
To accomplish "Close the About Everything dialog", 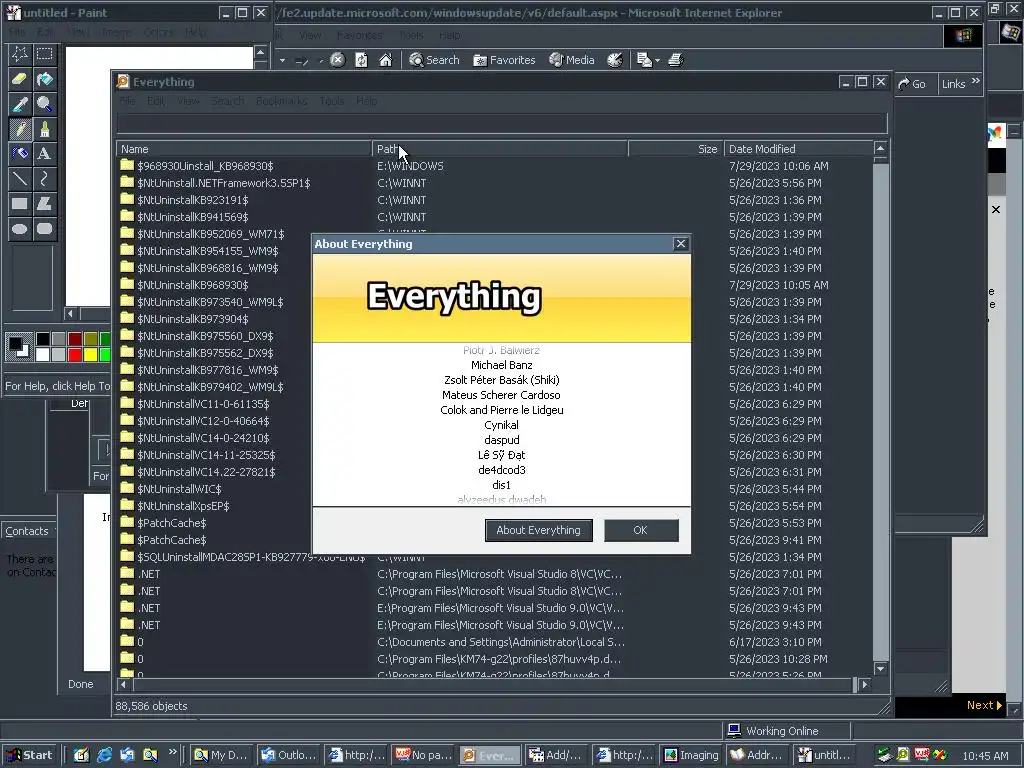I will (680, 244).
